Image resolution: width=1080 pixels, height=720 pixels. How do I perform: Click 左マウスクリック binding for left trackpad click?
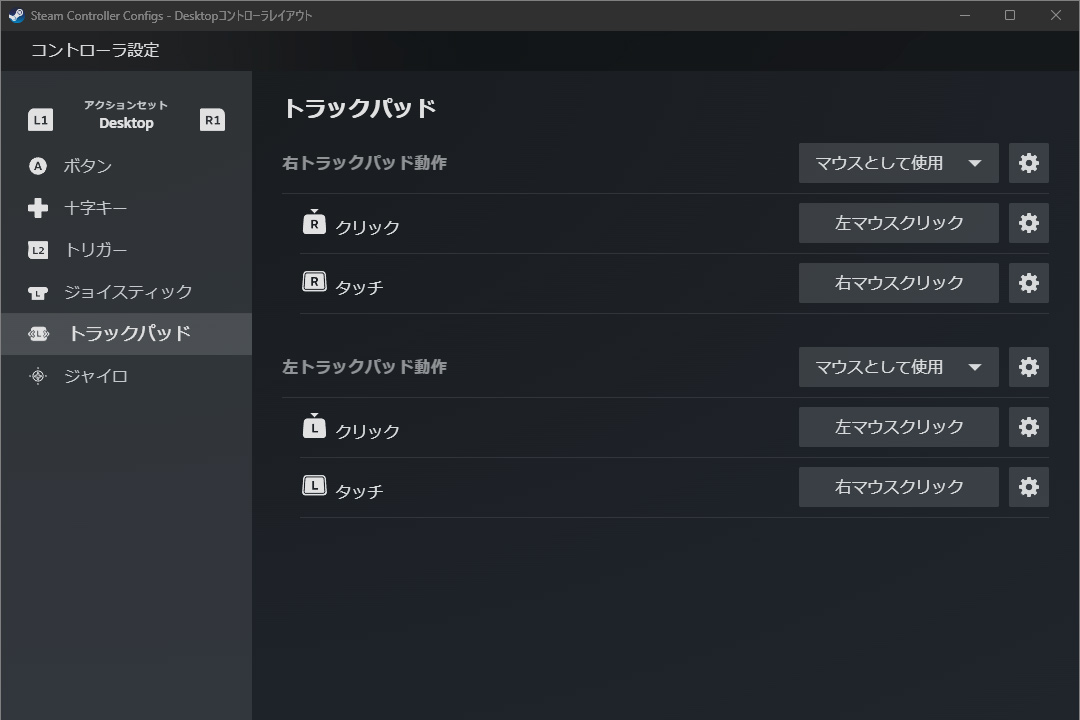tap(898, 427)
